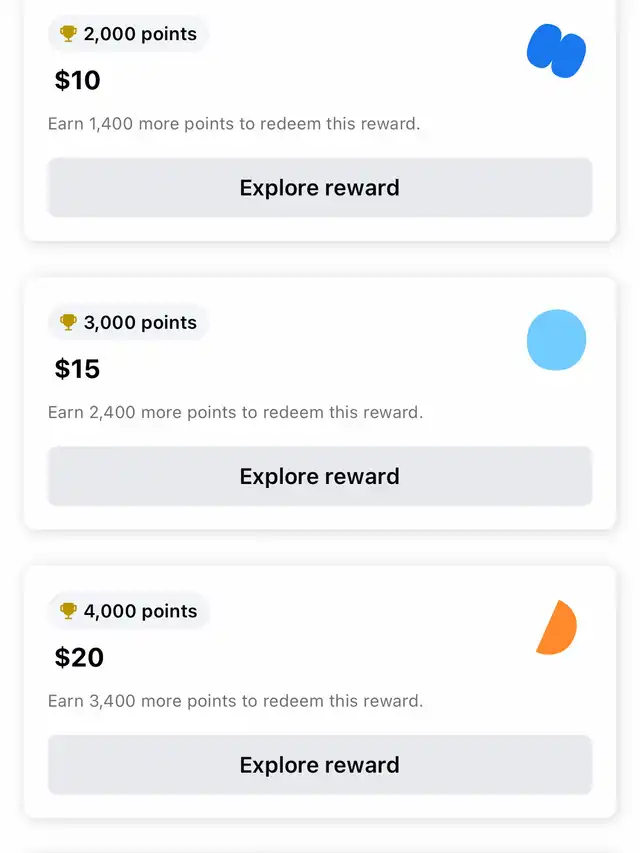Click trophy icon beside 3,000 points
640x853 pixels.
tap(68, 322)
